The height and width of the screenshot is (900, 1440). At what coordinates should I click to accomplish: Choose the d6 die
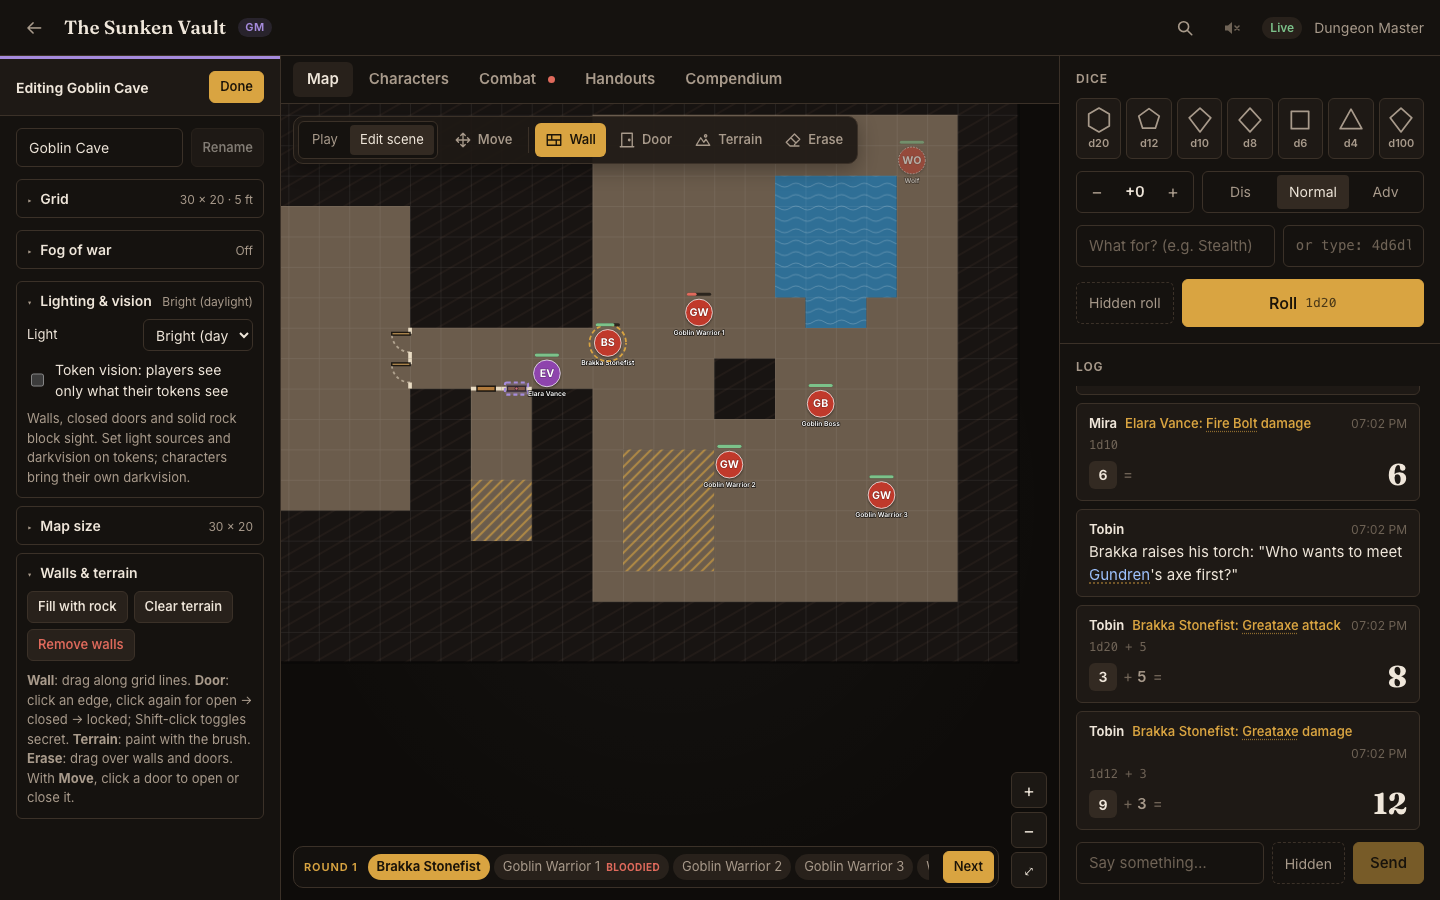click(1300, 128)
